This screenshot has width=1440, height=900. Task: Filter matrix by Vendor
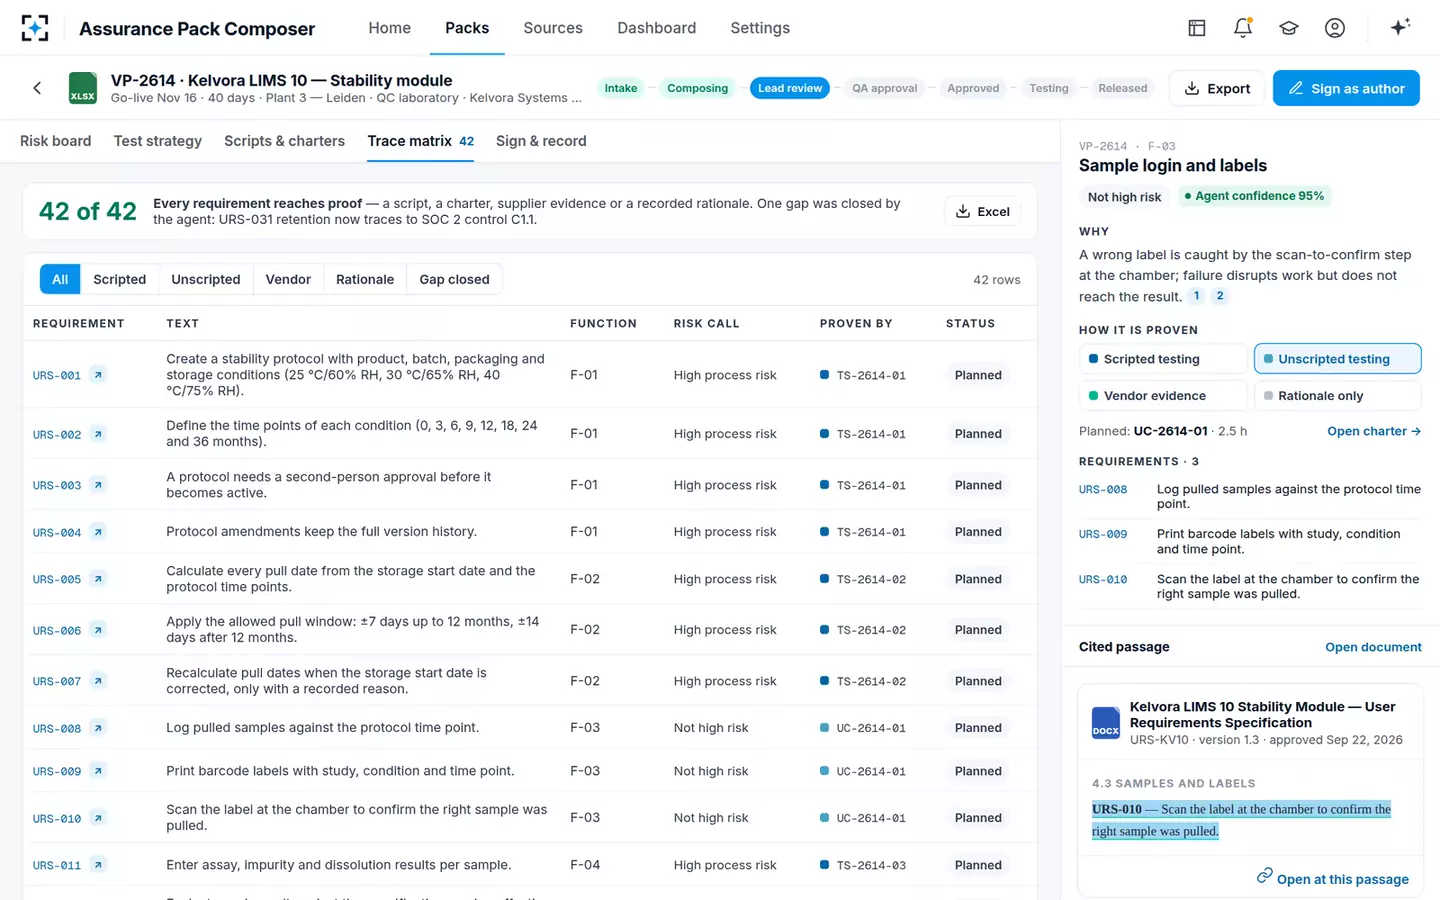tap(288, 279)
